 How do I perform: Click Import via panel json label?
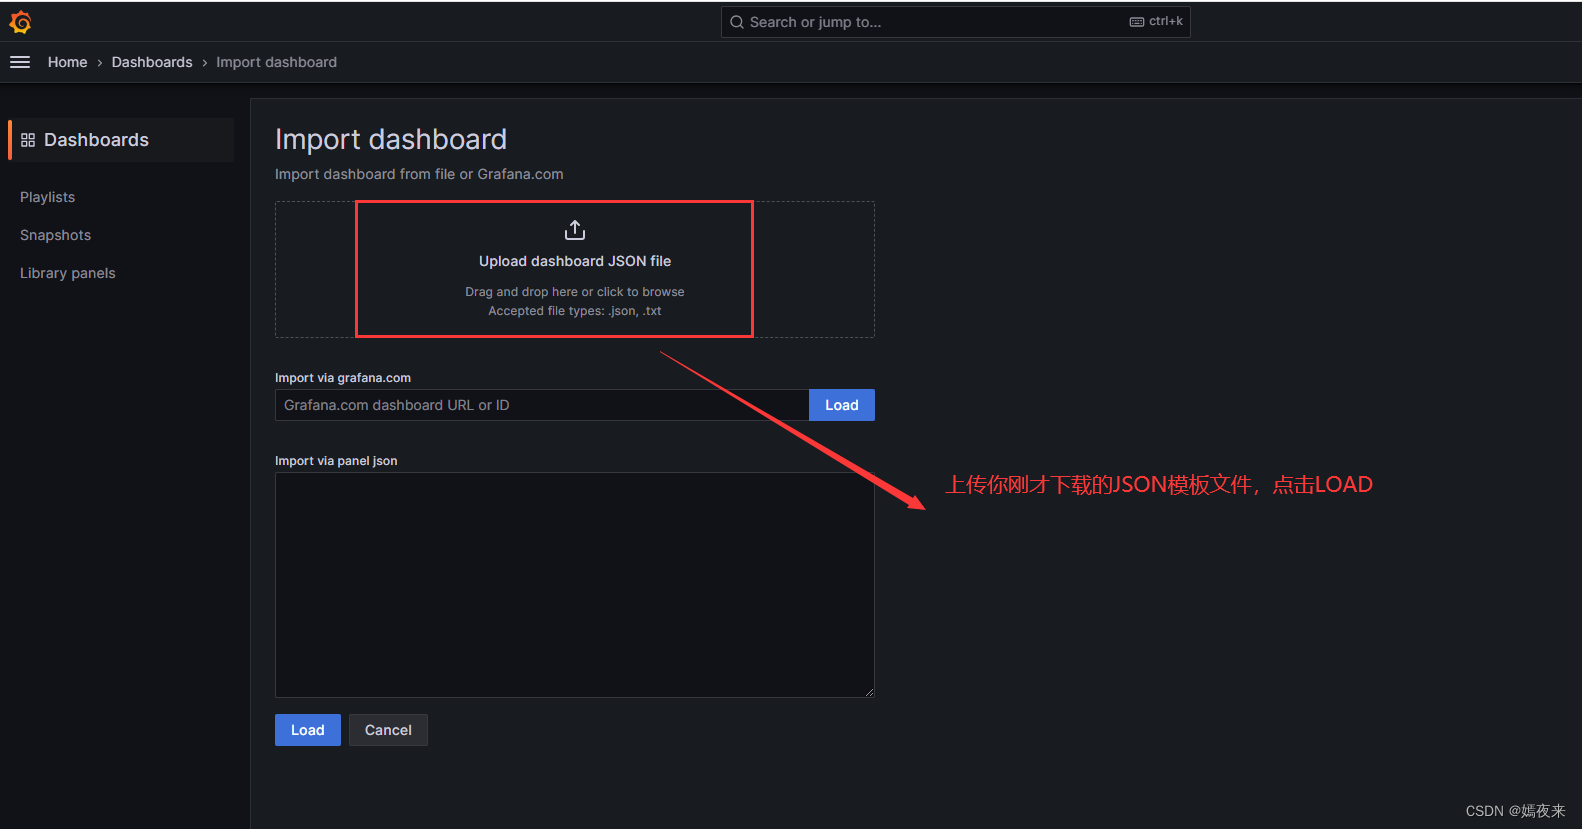(336, 461)
